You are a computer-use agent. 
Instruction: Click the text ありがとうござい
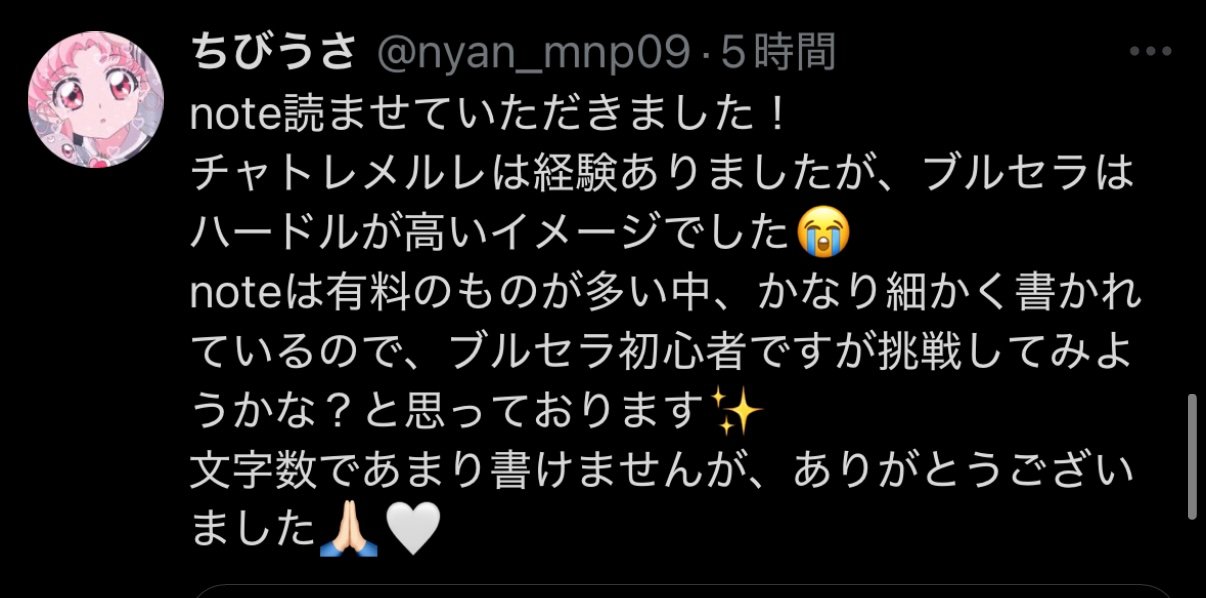(966, 471)
